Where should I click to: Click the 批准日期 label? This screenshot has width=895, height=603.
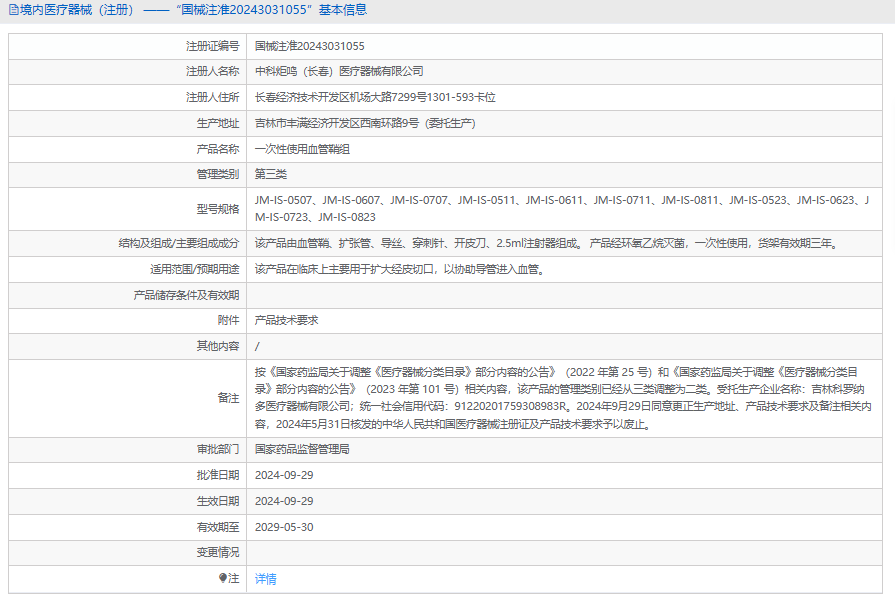tap(217, 476)
